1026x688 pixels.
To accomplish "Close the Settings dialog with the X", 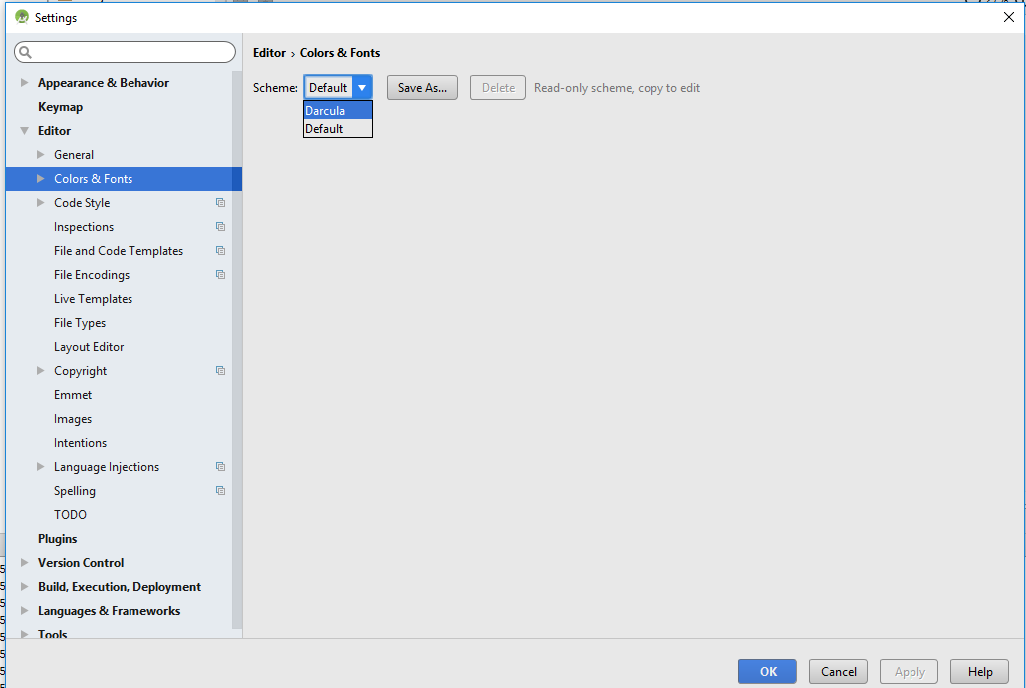I will 1008,17.
